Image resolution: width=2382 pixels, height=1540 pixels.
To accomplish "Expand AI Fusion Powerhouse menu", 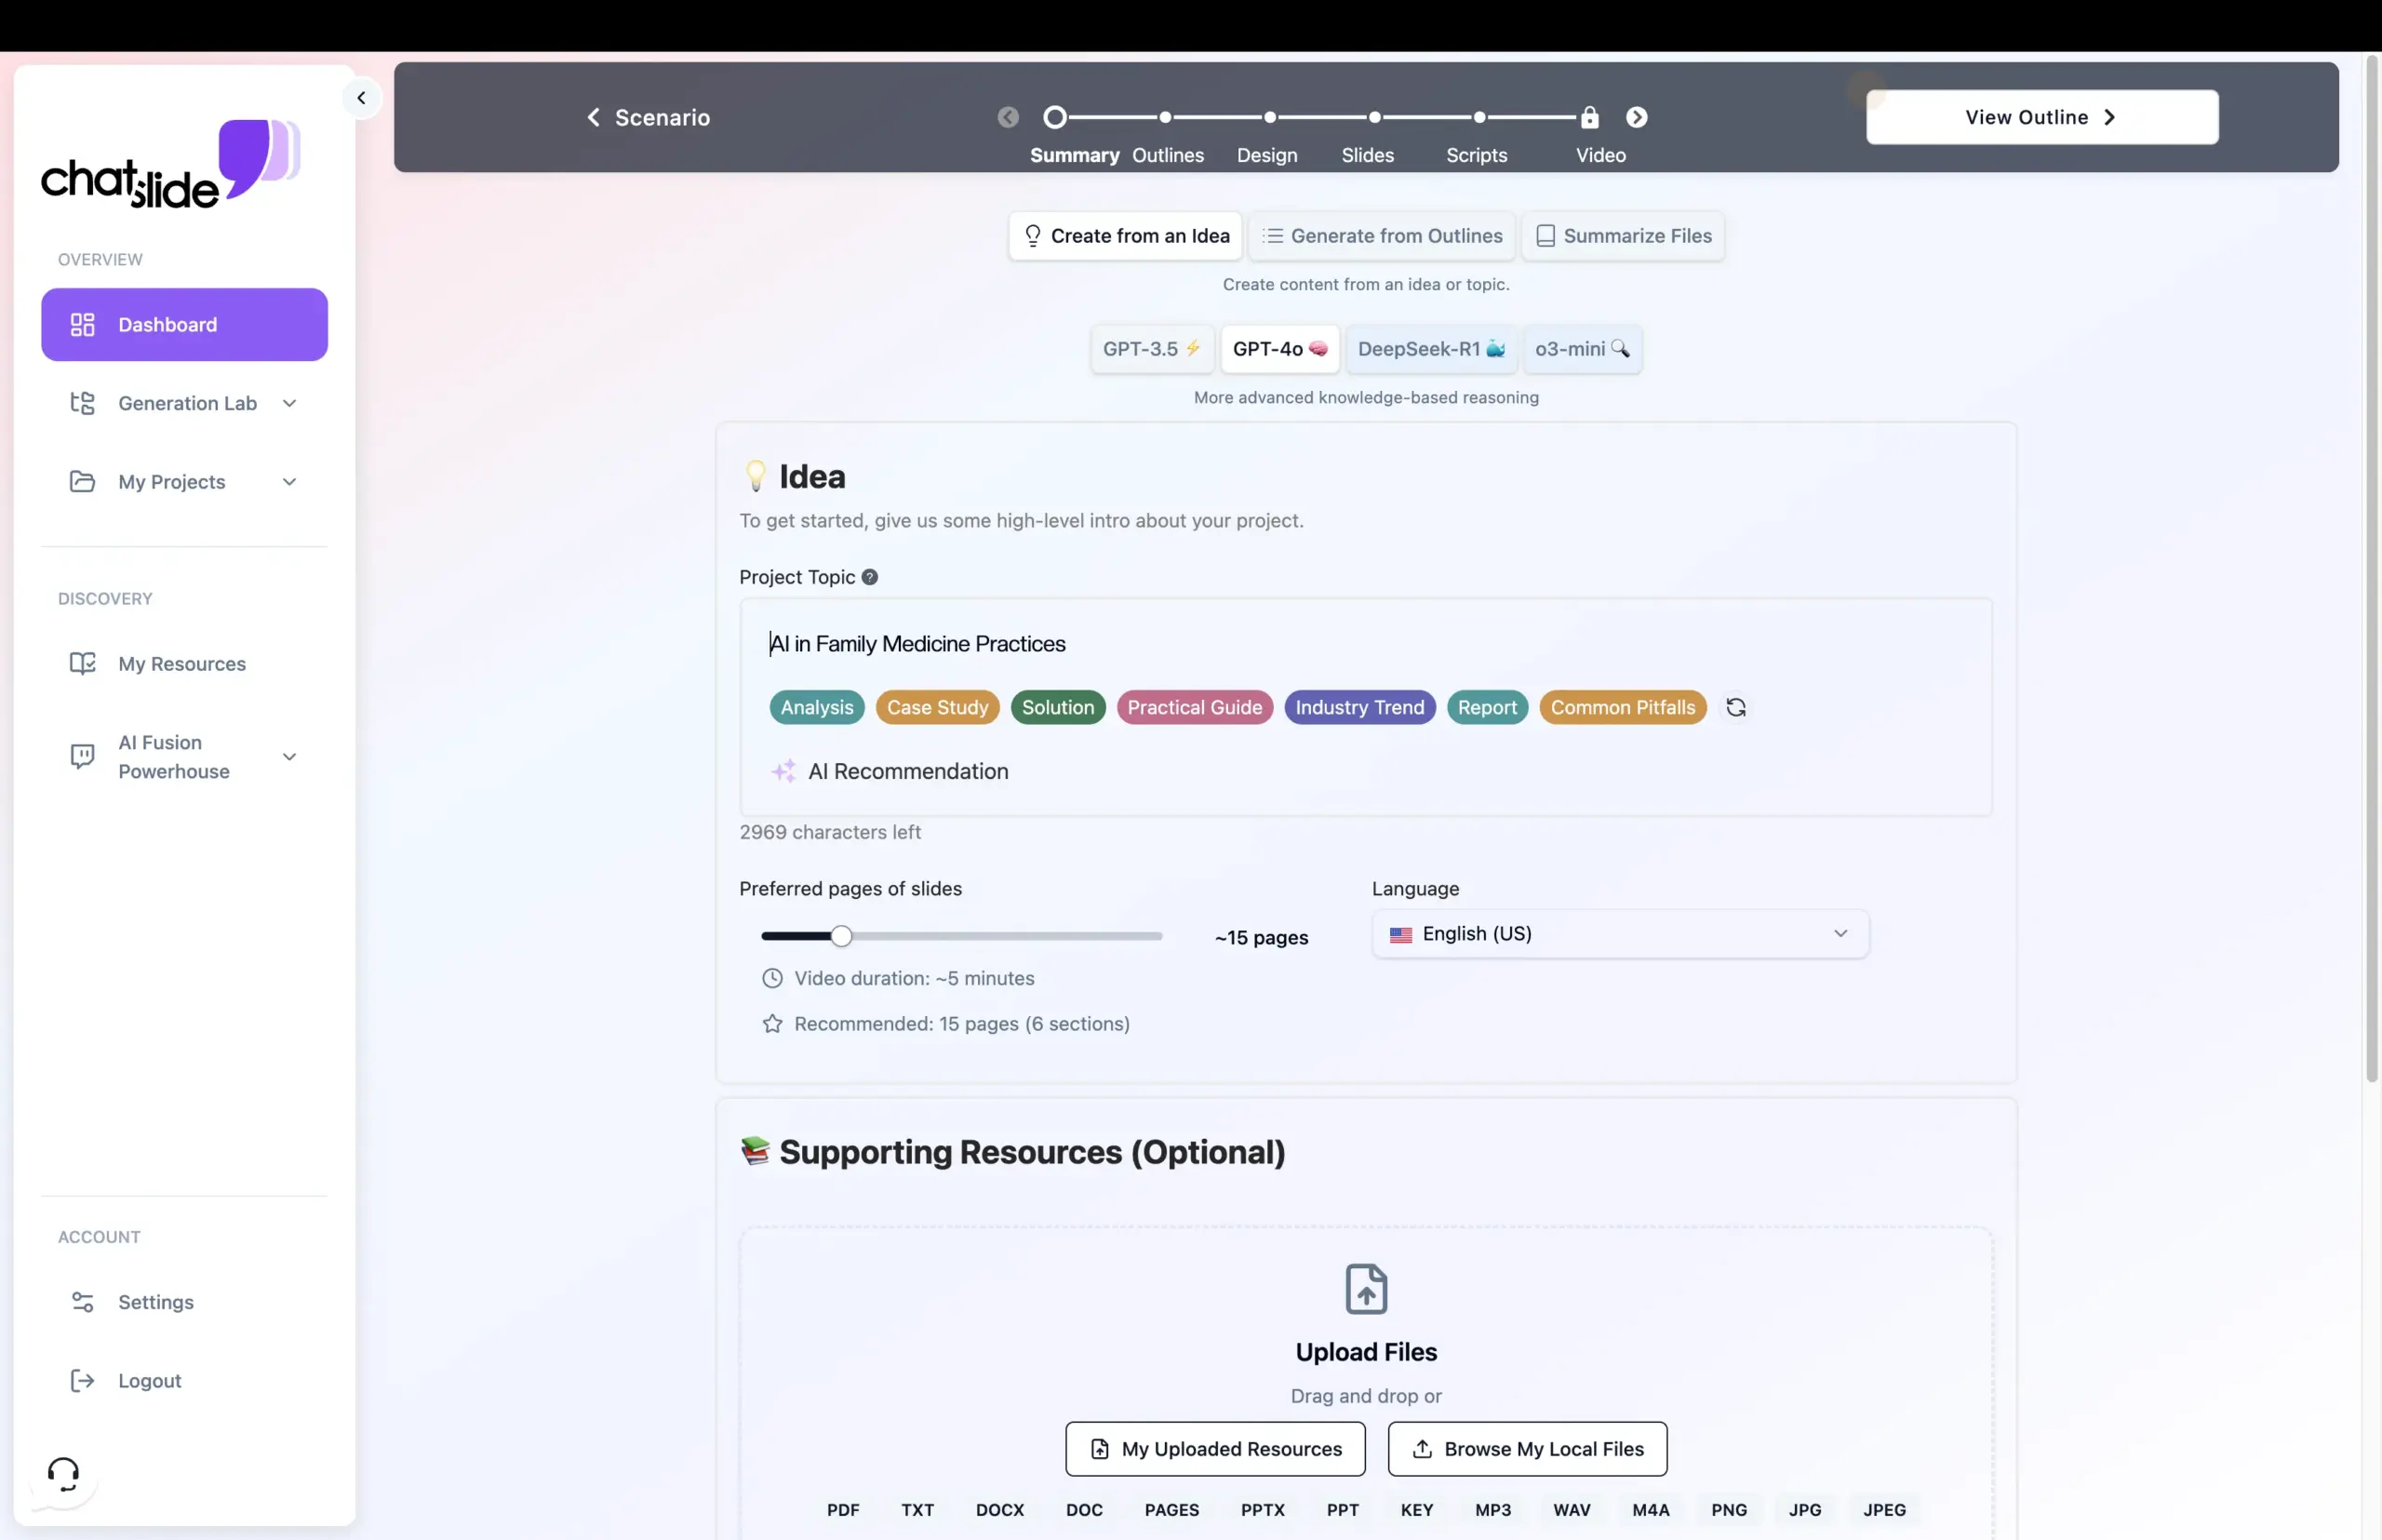I will (184, 757).
